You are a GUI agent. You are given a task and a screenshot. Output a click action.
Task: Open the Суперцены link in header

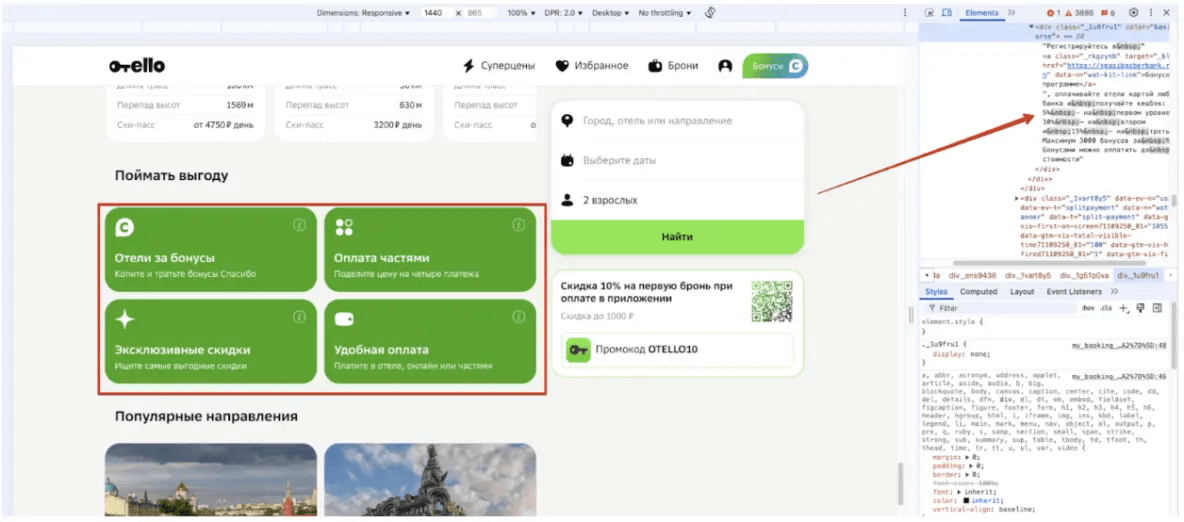[x=499, y=66]
